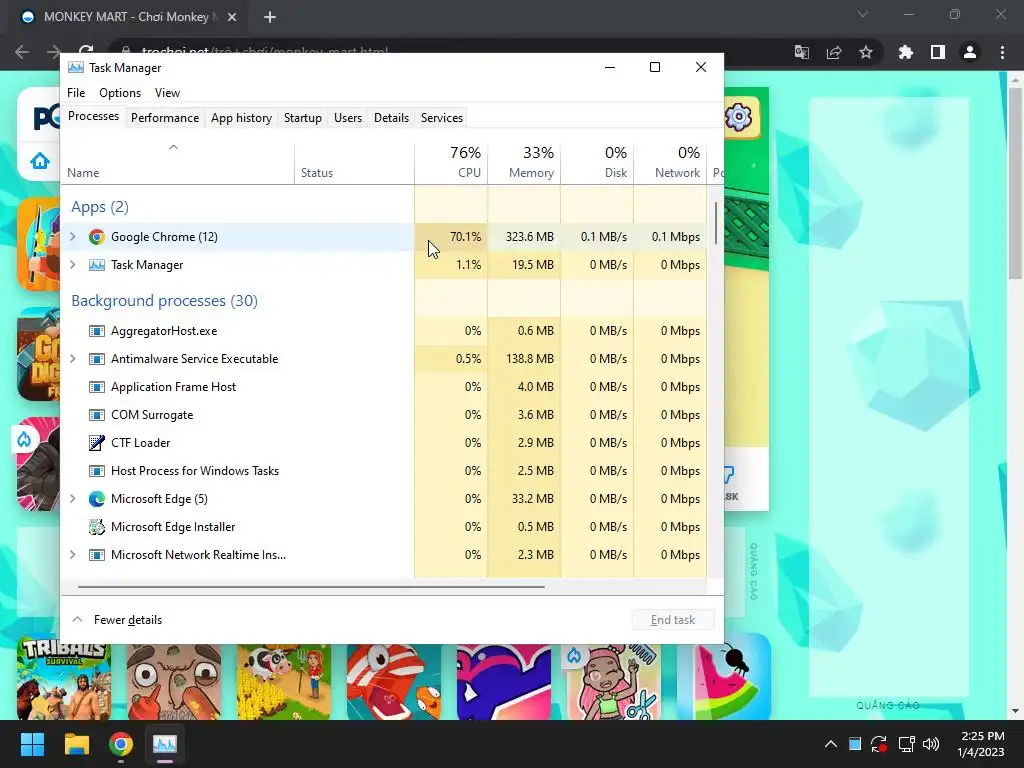Viewport: 1024px width, 768px height.
Task: Click the Status column header
Action: click(x=355, y=163)
